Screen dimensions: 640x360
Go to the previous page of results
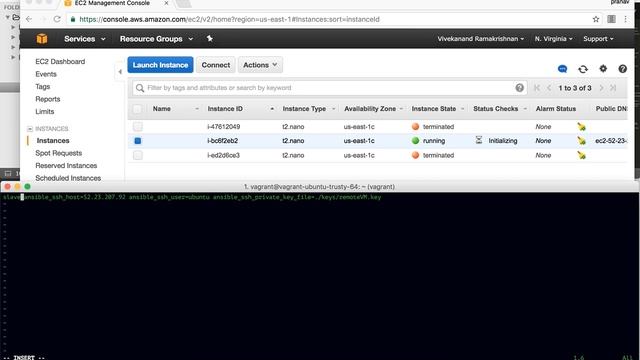tap(549, 88)
